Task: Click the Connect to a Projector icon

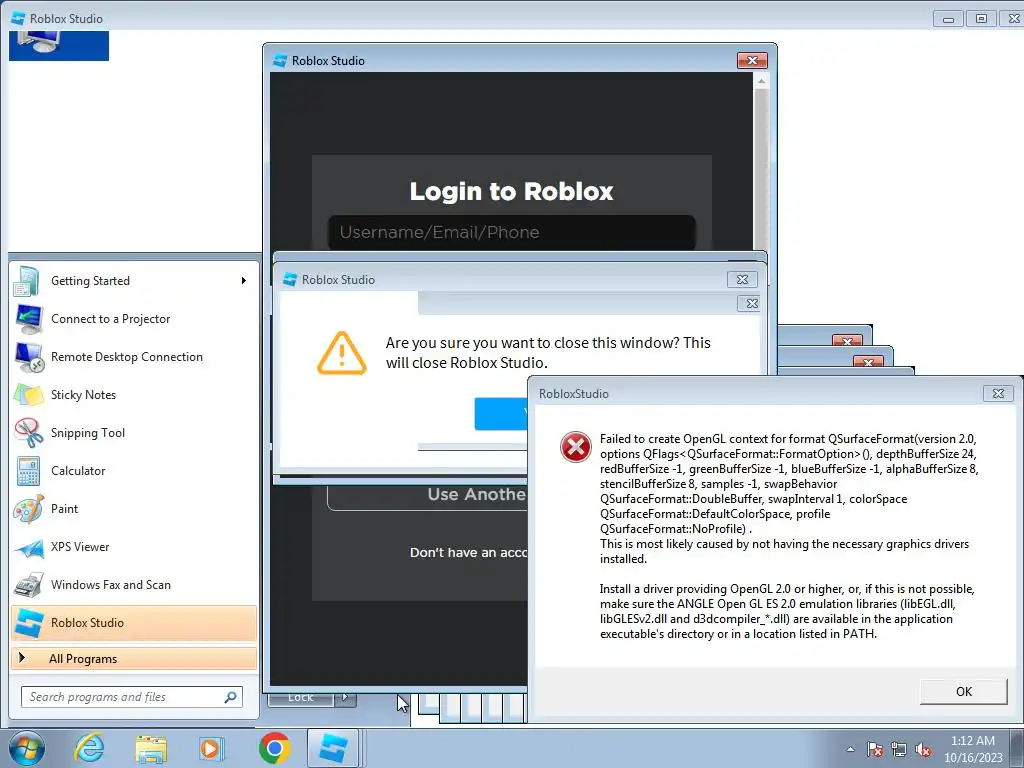Action: (x=28, y=319)
